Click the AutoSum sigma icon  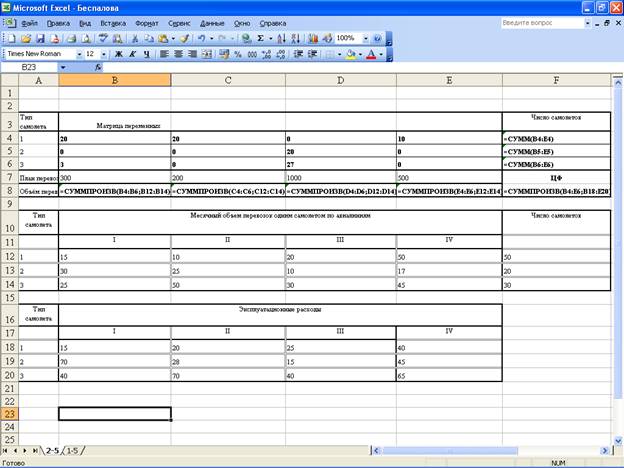(262, 38)
